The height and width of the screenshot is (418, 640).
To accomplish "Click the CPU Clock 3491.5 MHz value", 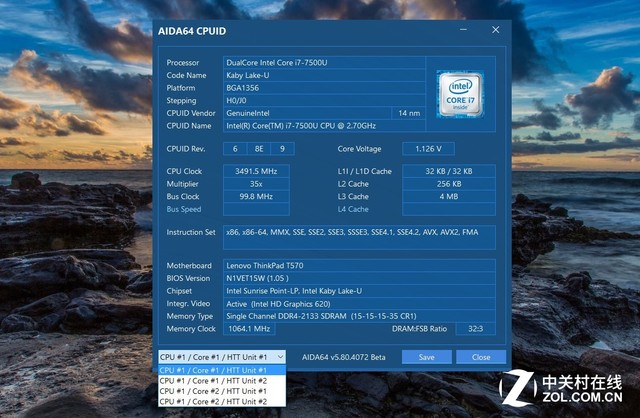I will point(256,171).
